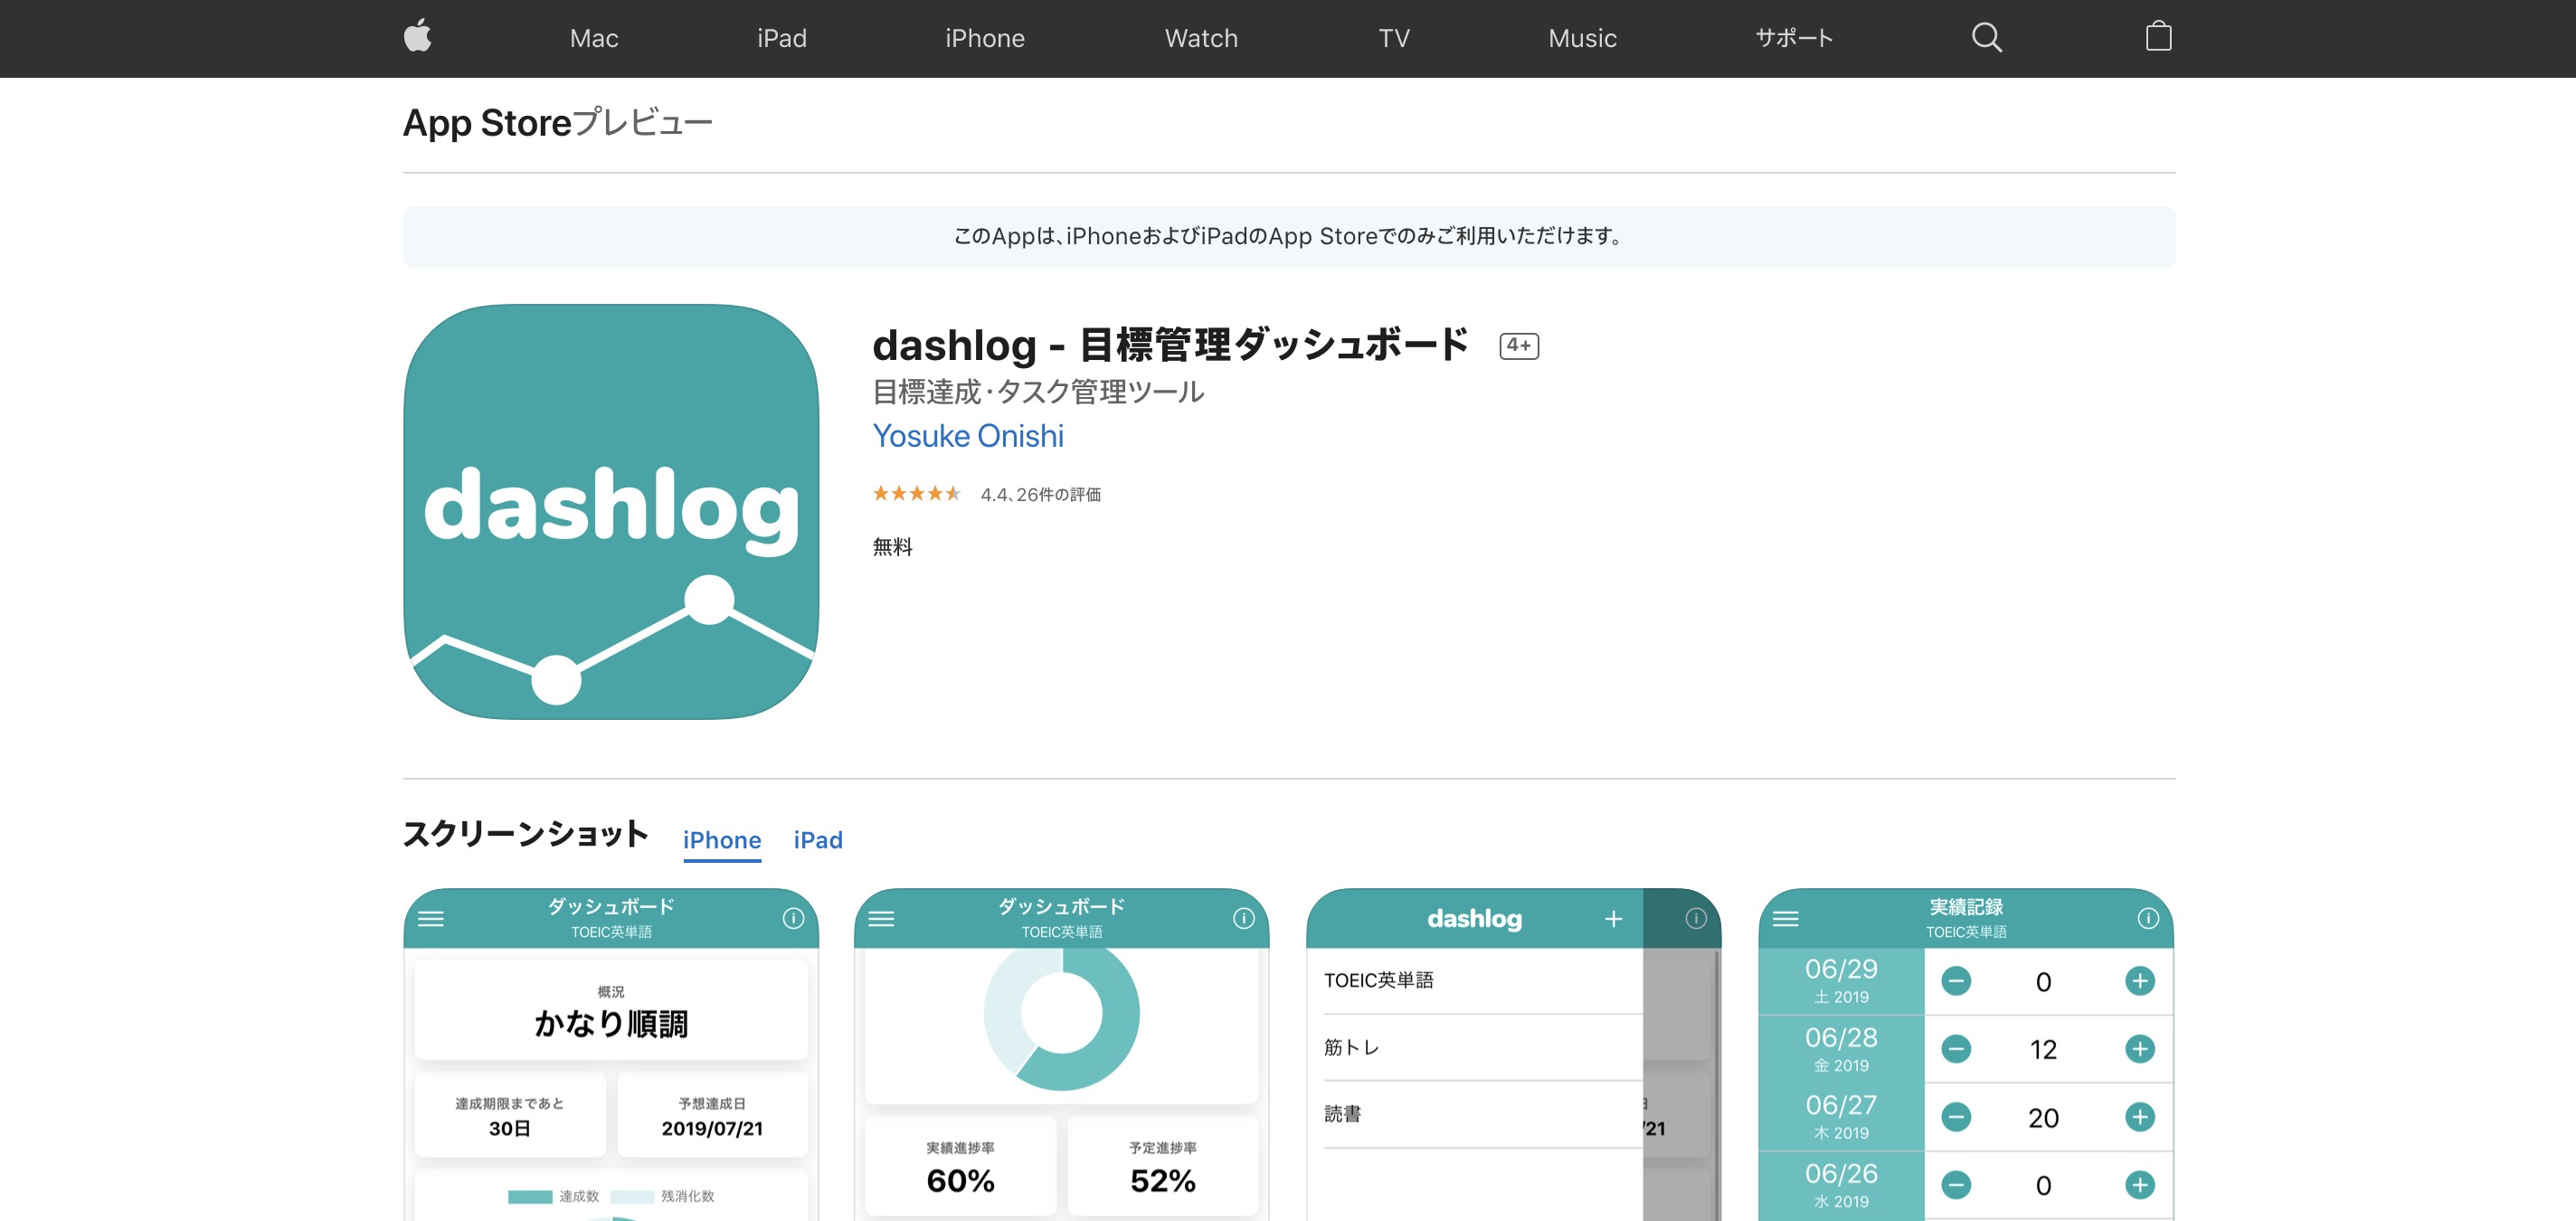Click the App Store availability notice banner

[x=1288, y=237]
